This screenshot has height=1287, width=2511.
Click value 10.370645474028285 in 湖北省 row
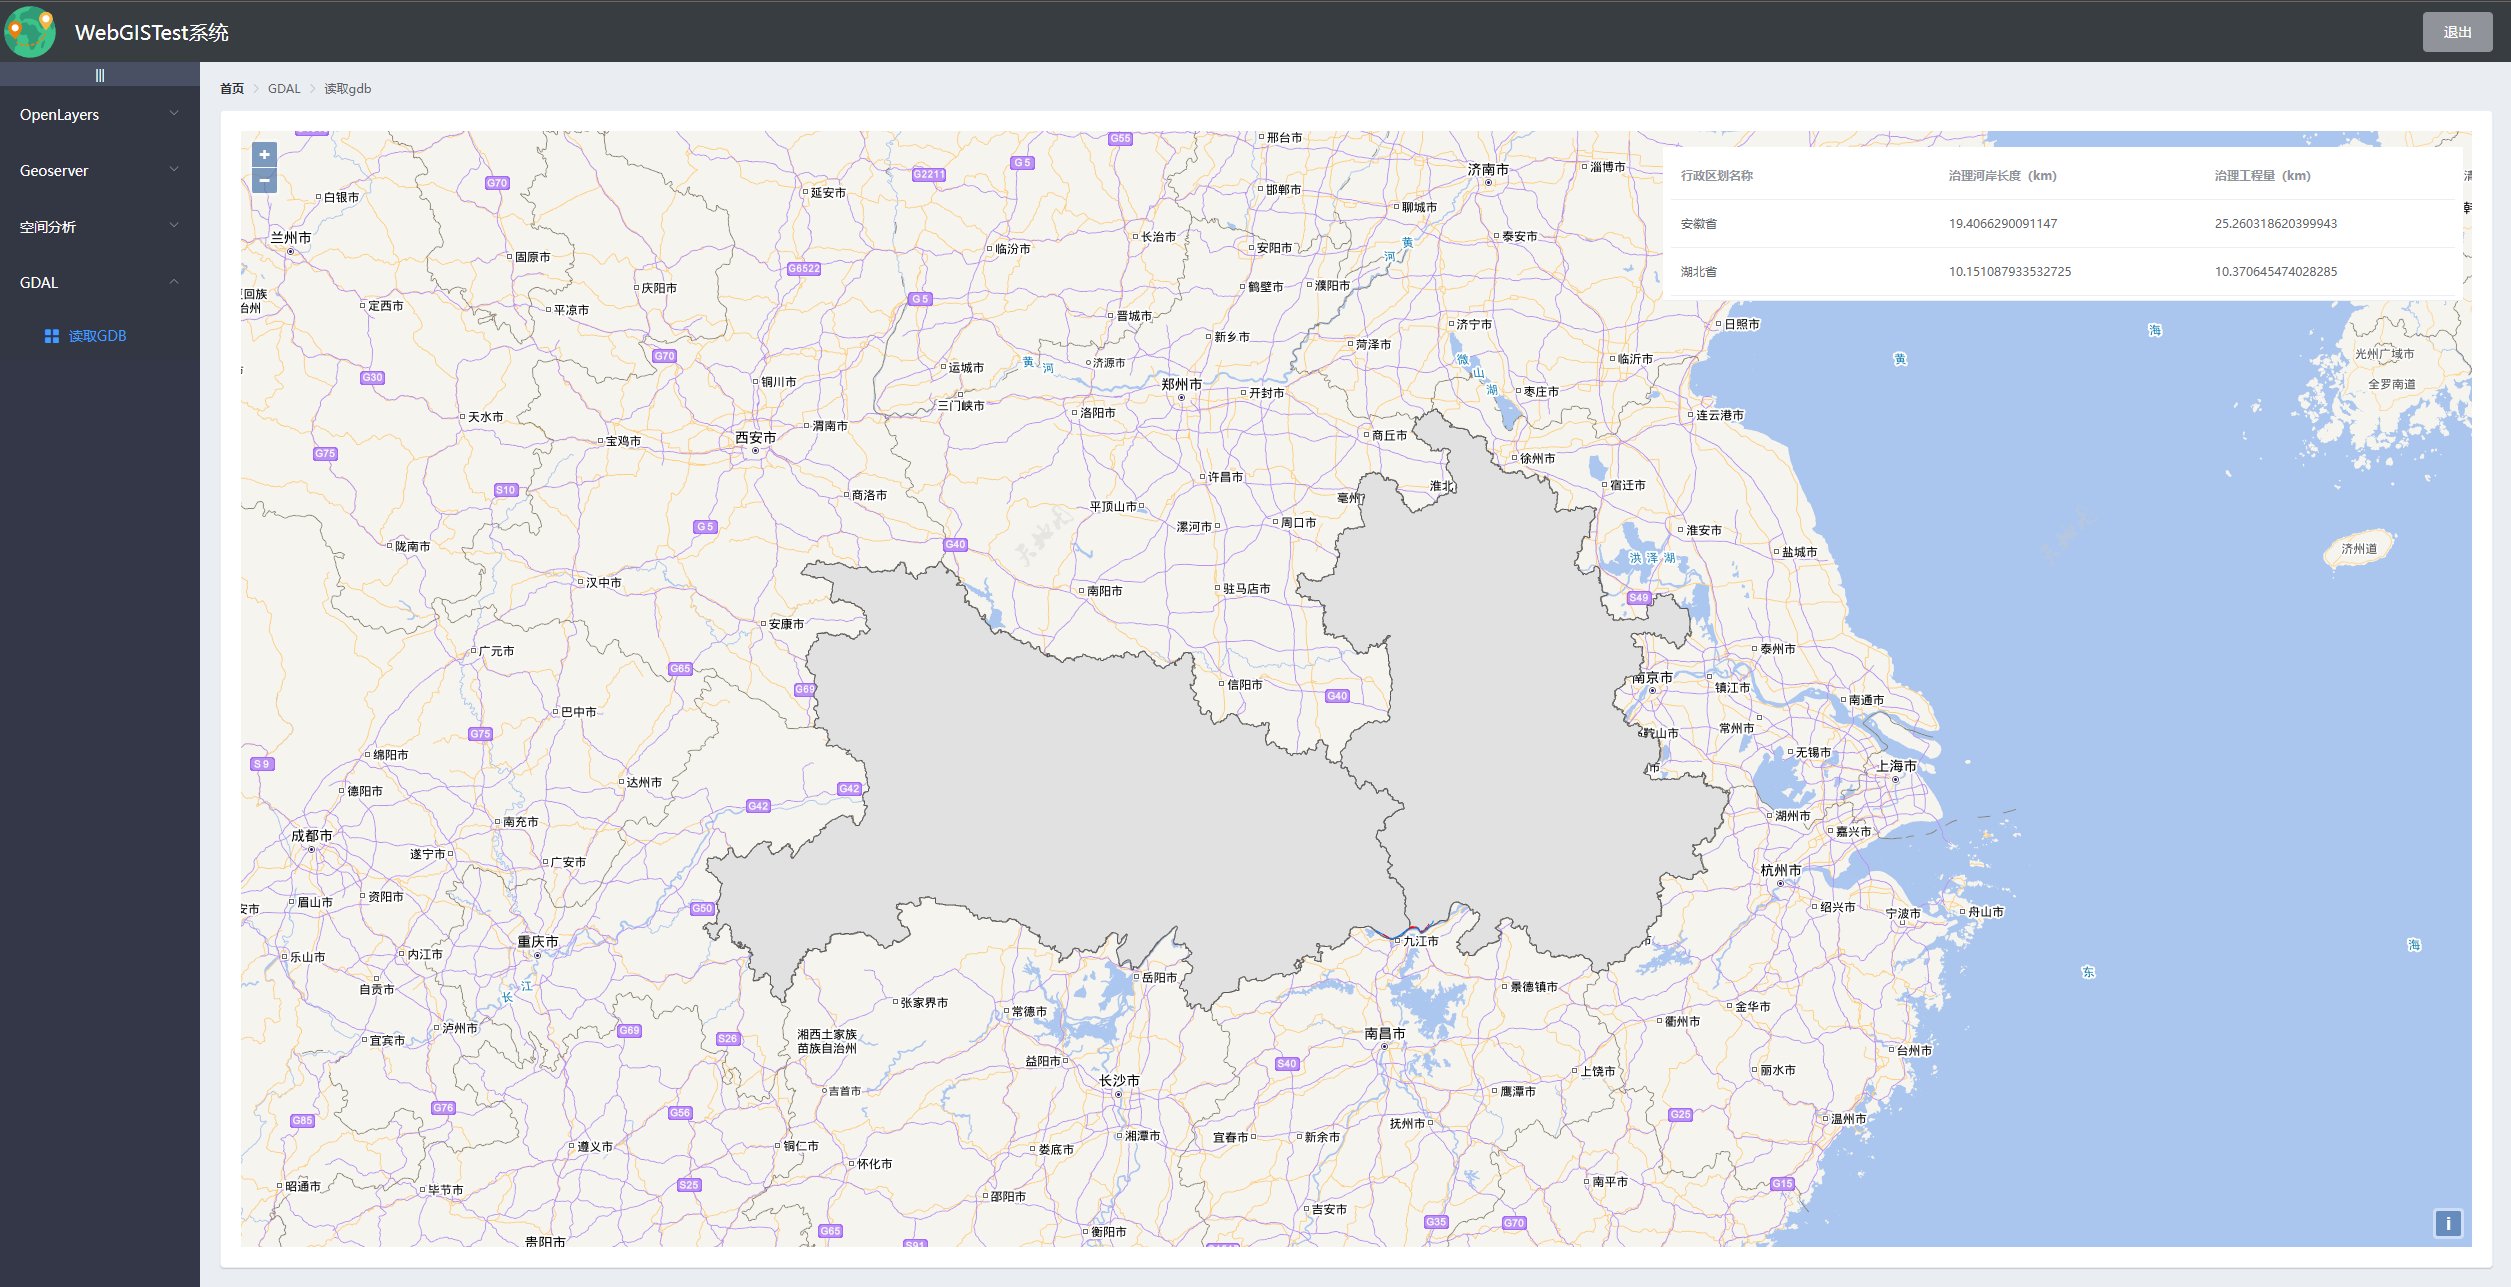(x=2276, y=271)
